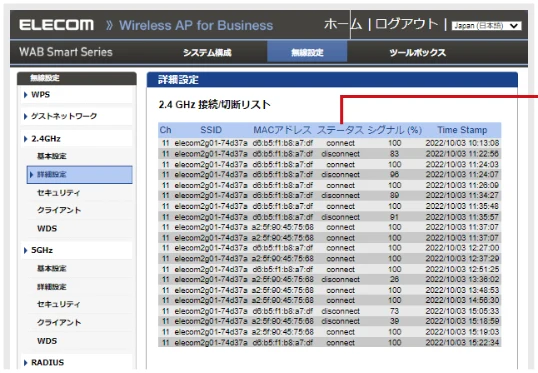Click timestamp 2022/10/03 12:27:00
538x373 pixels.
pyautogui.click(x=462, y=248)
